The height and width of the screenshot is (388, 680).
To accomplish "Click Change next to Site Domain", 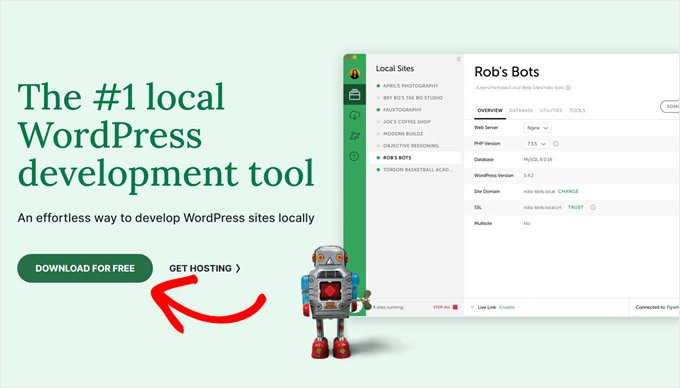I will pos(568,191).
